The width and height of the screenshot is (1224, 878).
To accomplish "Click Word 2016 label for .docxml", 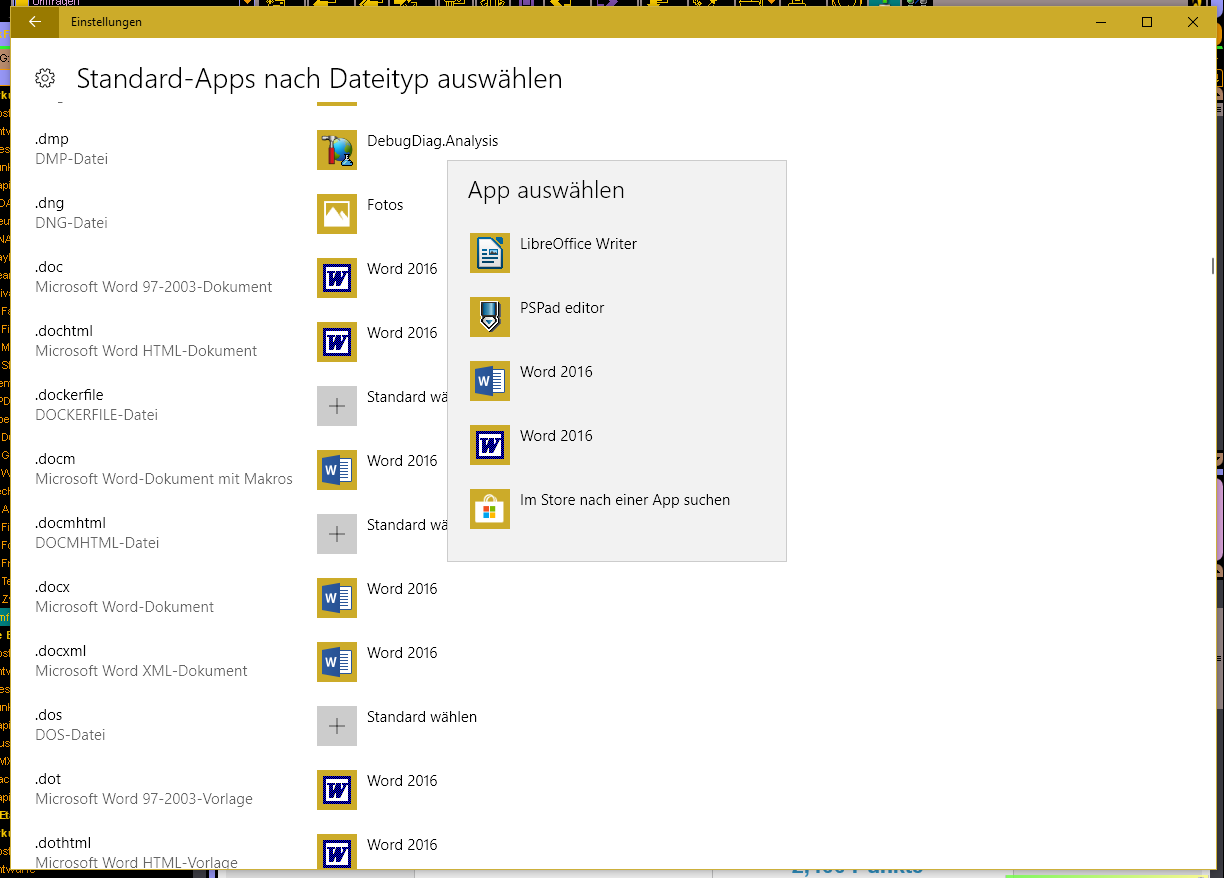I will coord(402,653).
